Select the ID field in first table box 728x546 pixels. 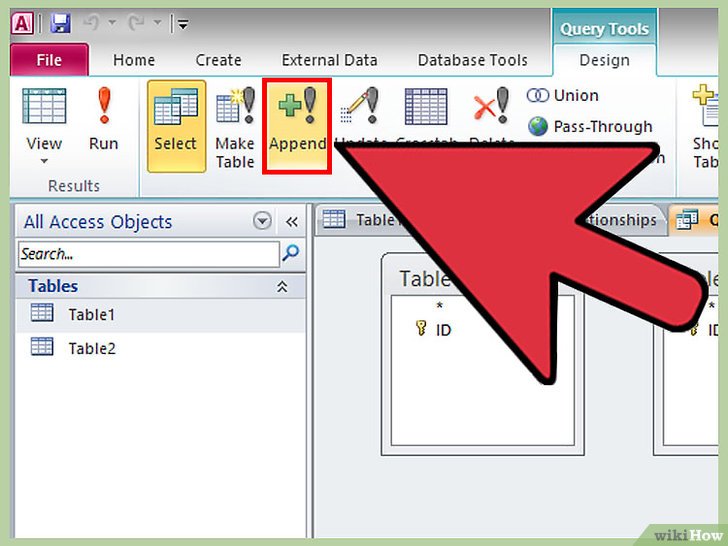click(443, 330)
